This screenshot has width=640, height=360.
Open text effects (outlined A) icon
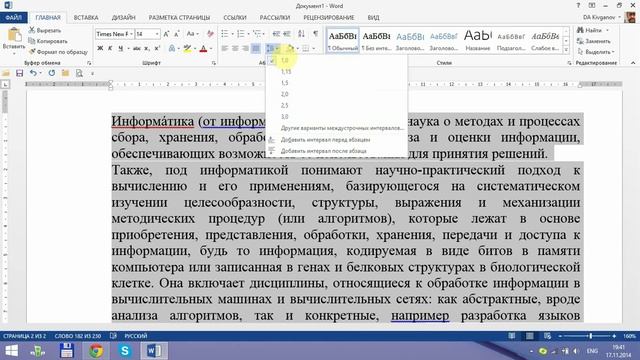(x=172, y=48)
